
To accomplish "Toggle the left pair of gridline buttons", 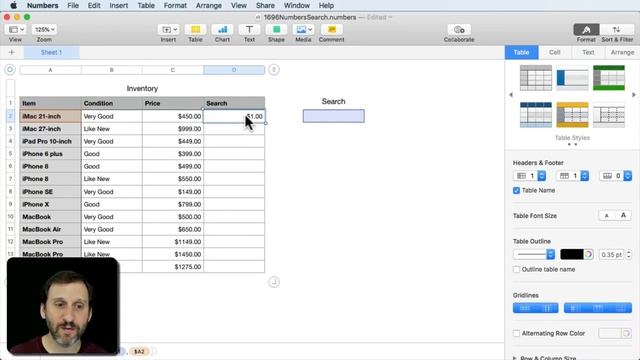I will coord(536,308).
